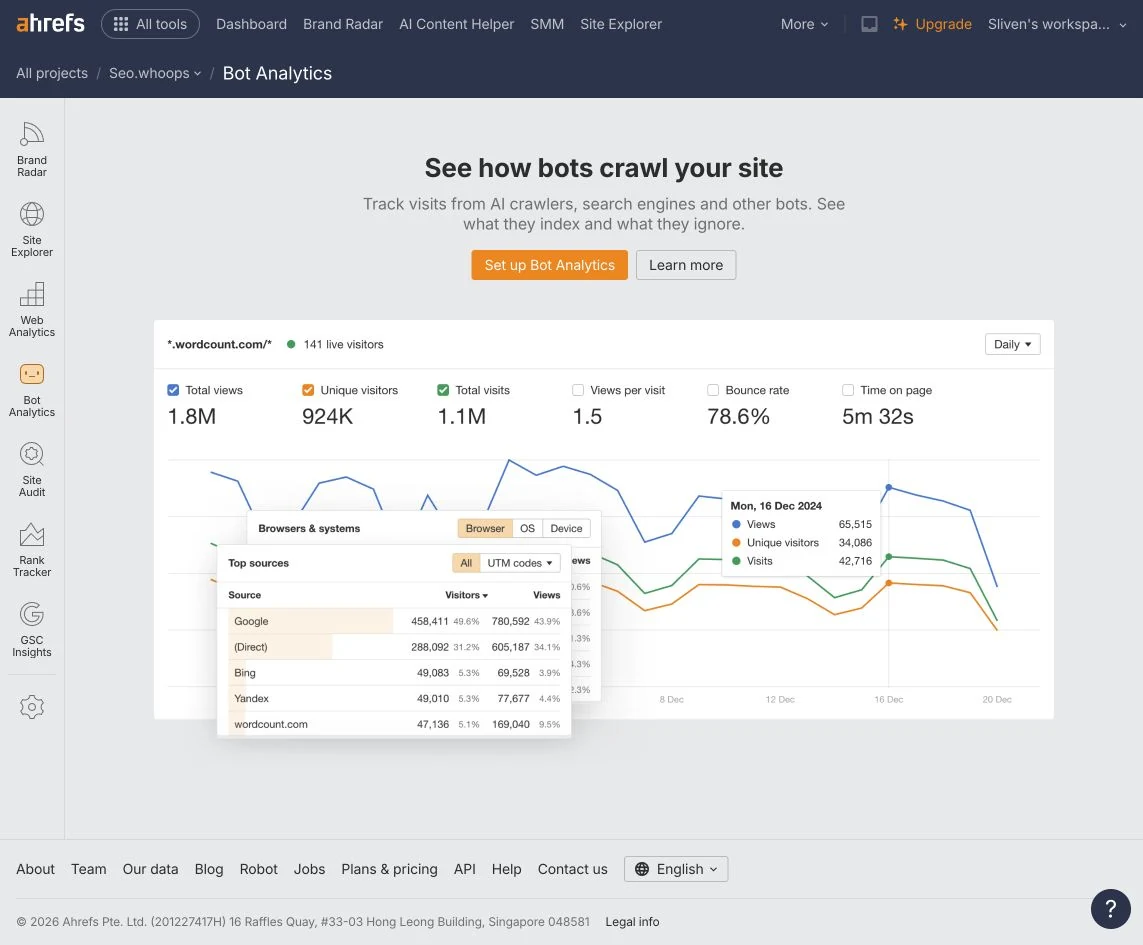Open the Legal info link

click(632, 922)
